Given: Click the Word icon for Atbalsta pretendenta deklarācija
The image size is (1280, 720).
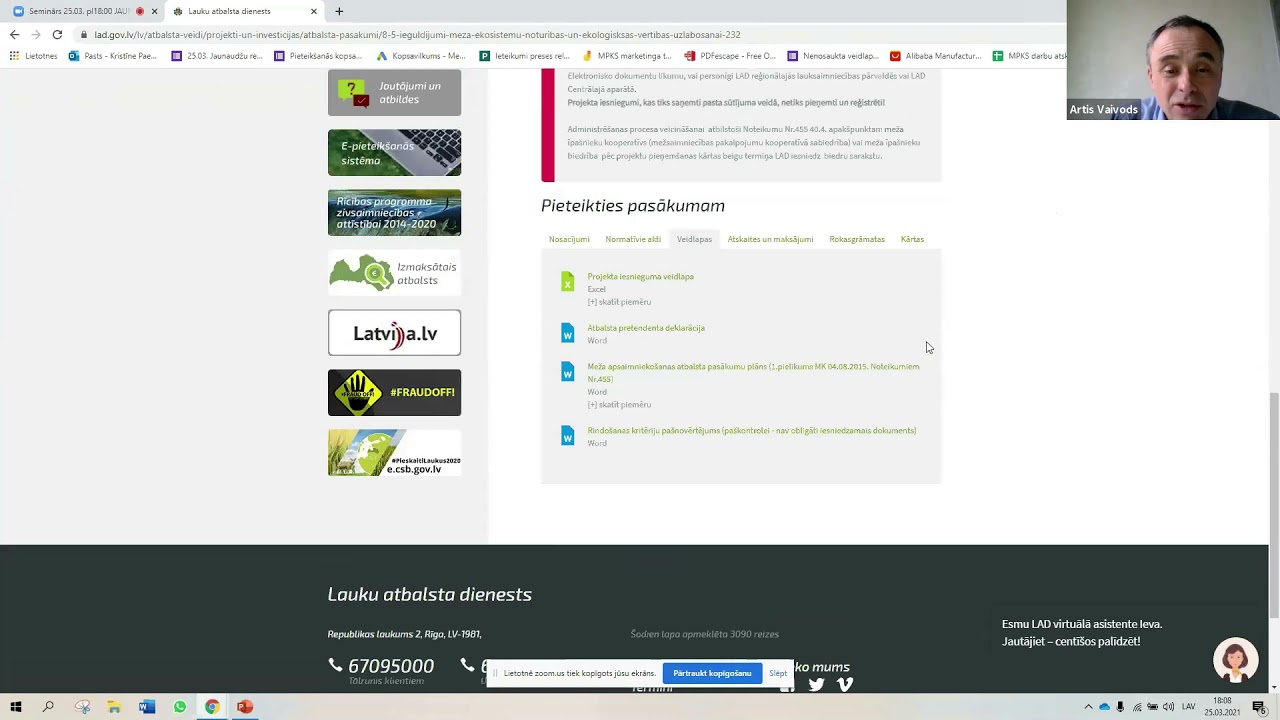Looking at the screenshot, I should click(x=567, y=333).
